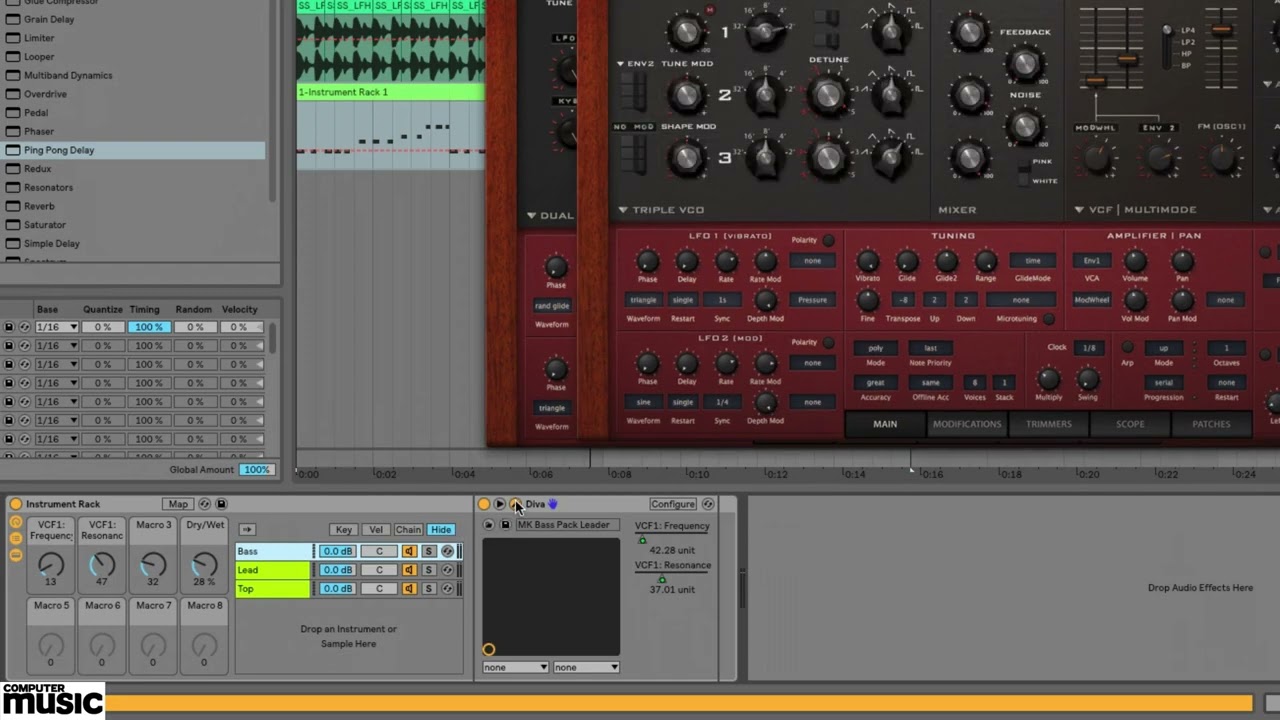Click the FEEDBACK knob in Diva mixer

[1024, 64]
